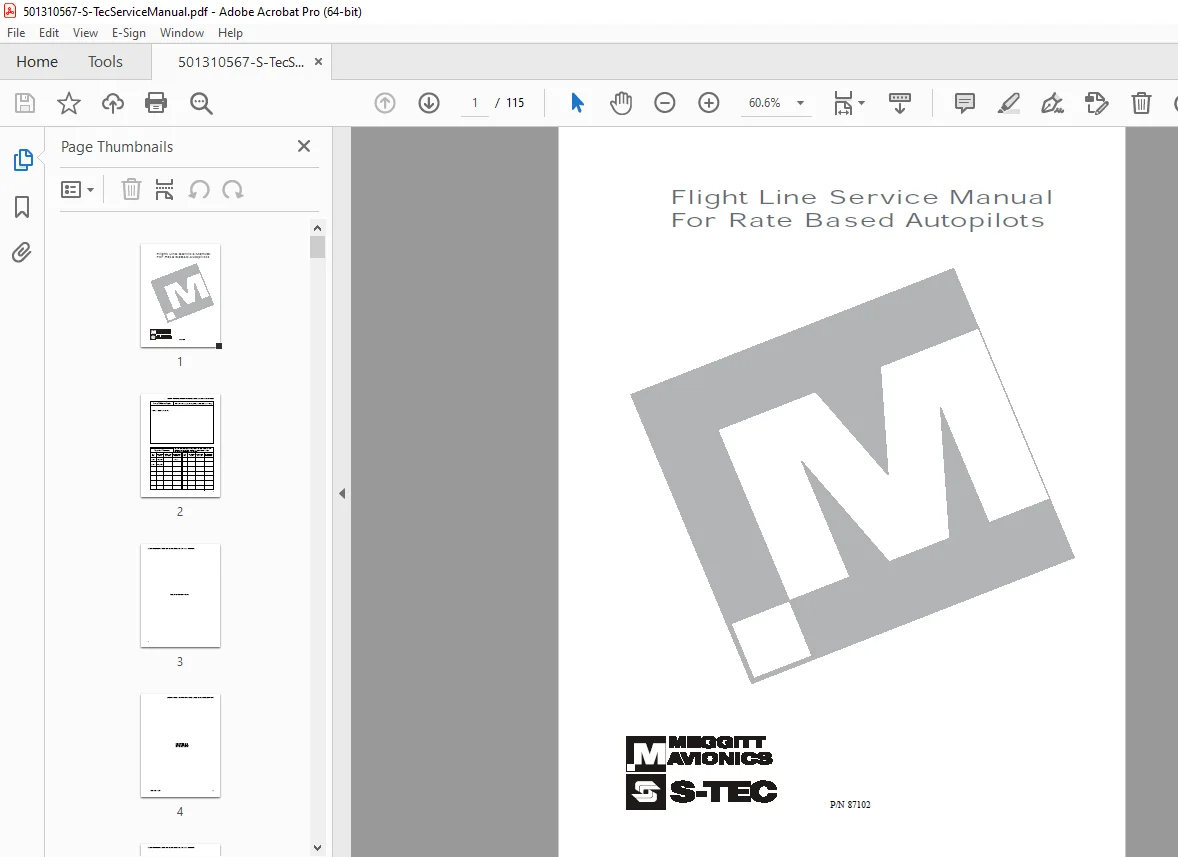The width and height of the screenshot is (1178, 857).
Task: Upload file to cloud icon
Action: [113, 103]
